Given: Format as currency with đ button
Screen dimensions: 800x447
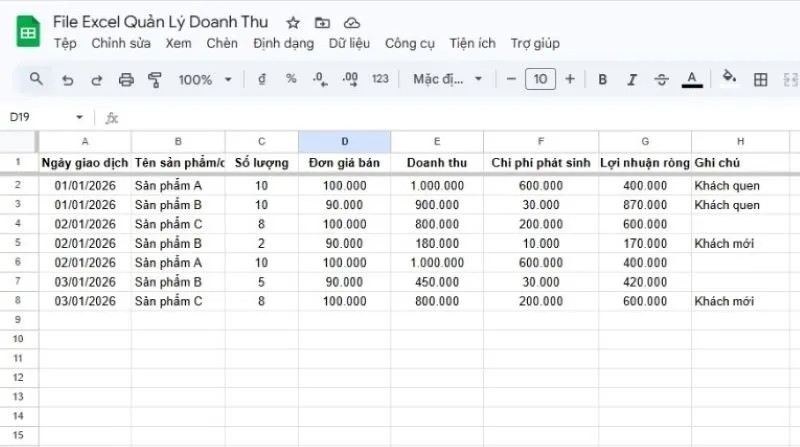Looking at the screenshot, I should 262,79.
